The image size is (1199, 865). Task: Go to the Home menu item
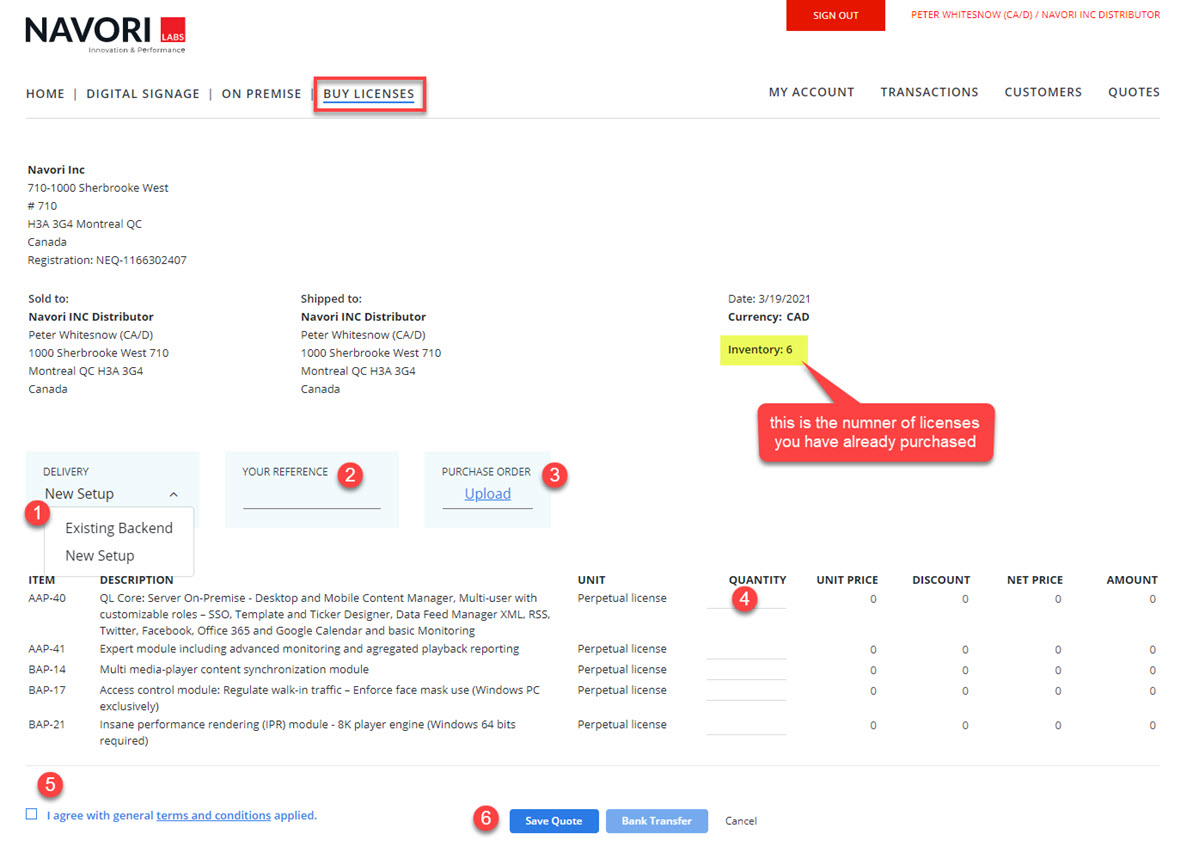point(45,94)
